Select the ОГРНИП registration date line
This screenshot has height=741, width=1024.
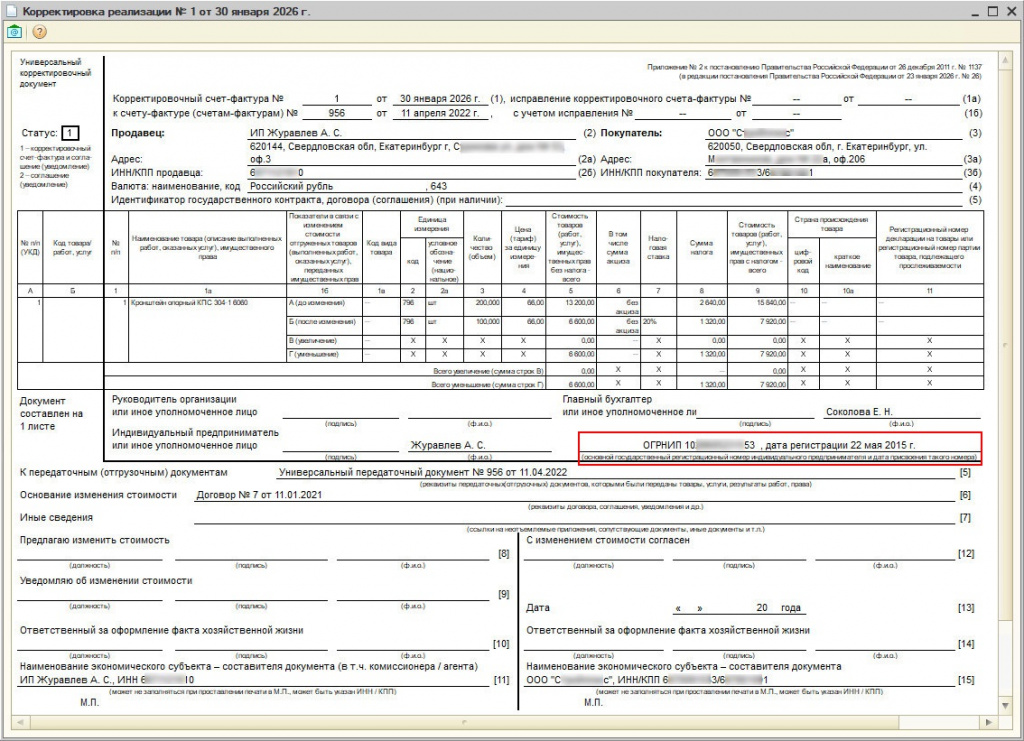click(x=779, y=445)
